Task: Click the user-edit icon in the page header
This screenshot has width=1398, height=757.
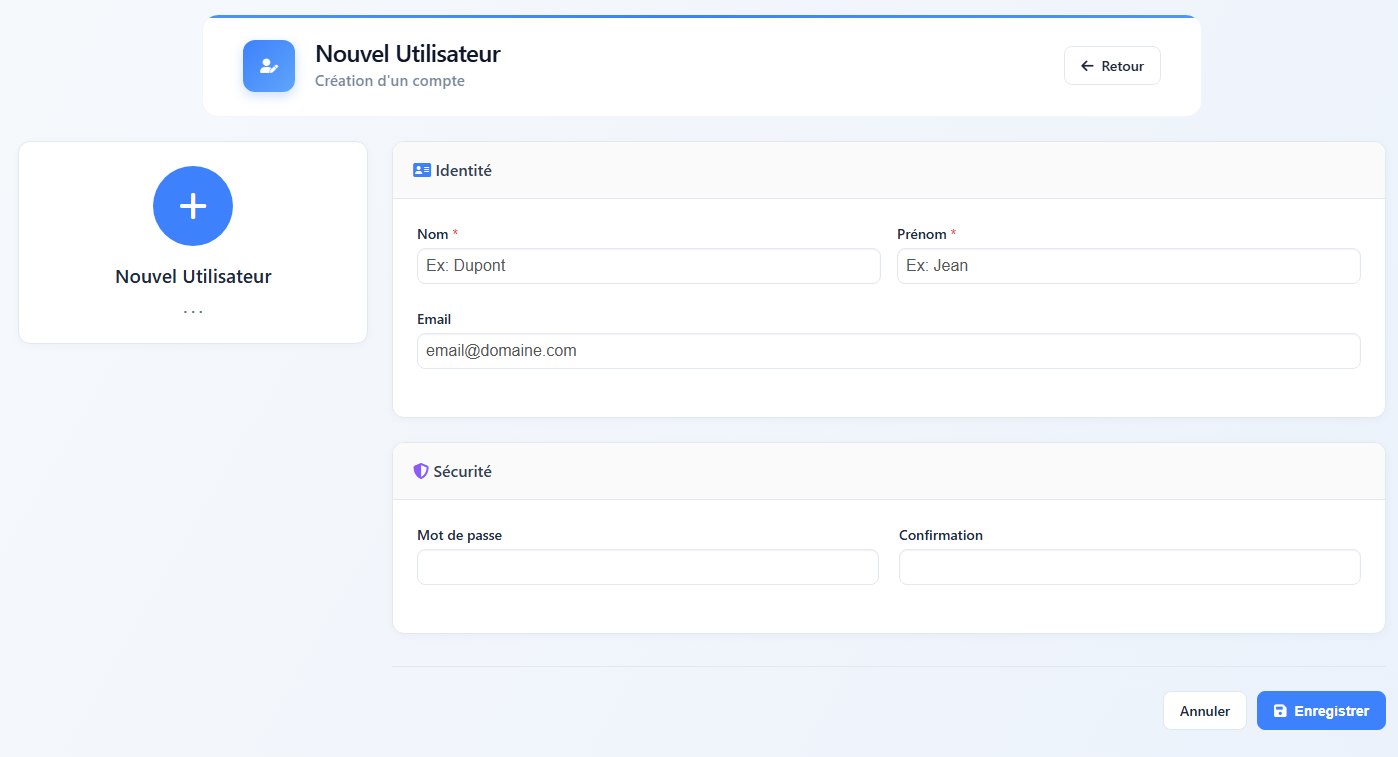Action: (x=268, y=66)
